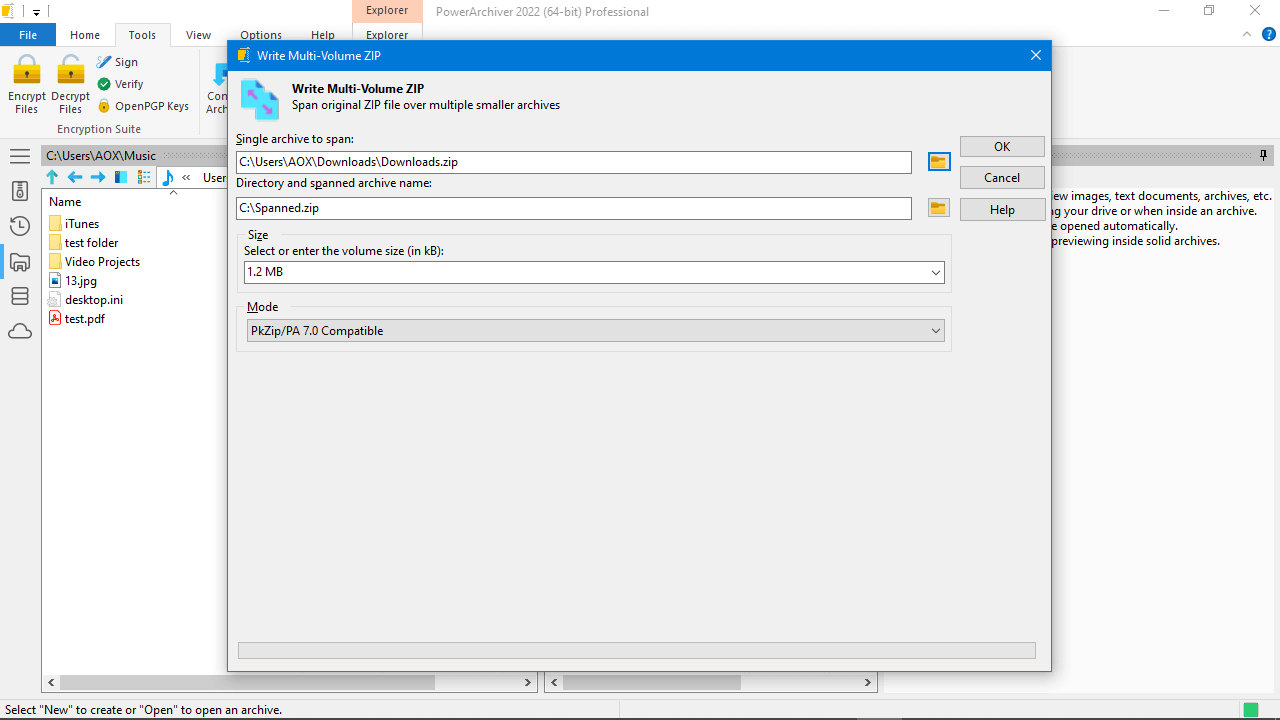Screen dimensions: 1280x720
Task: Expand the collapsed breadcrumb chevron
Action: (186, 177)
